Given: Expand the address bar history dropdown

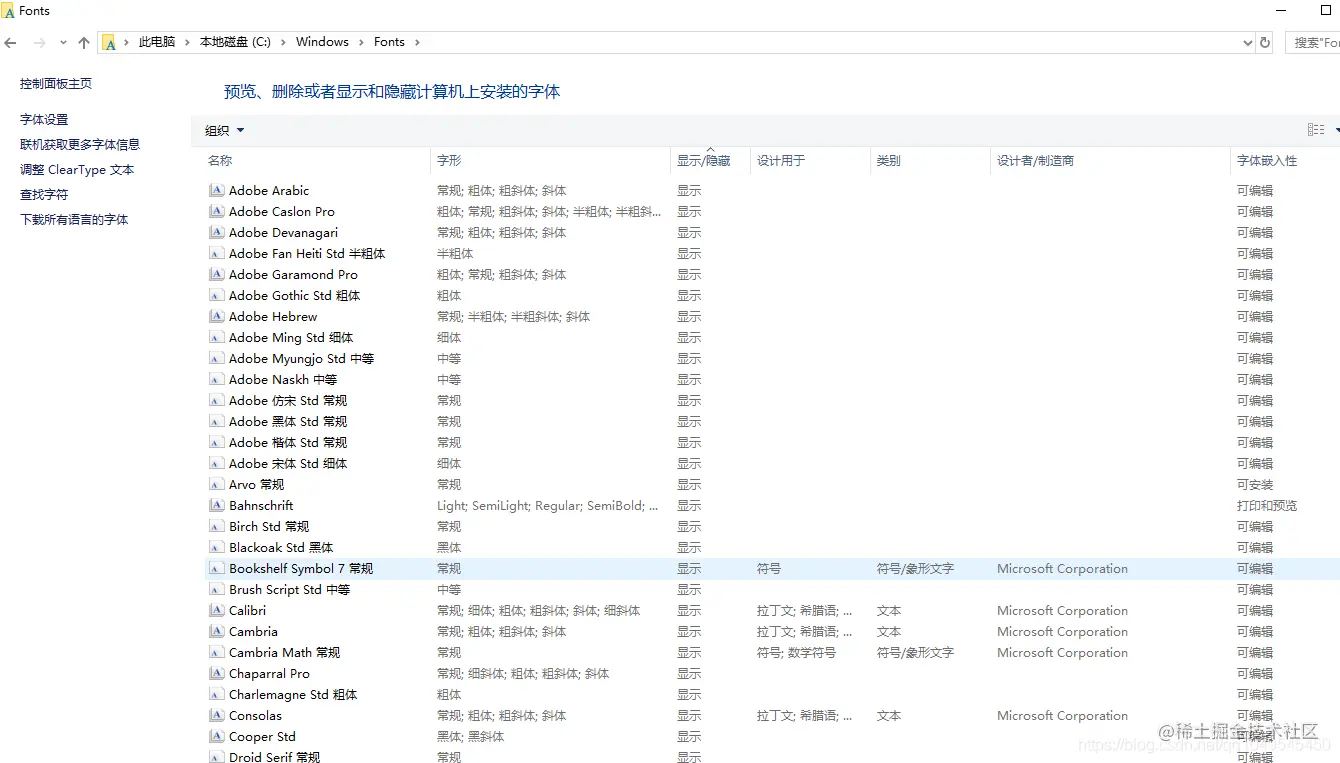Looking at the screenshot, I should (1247, 42).
